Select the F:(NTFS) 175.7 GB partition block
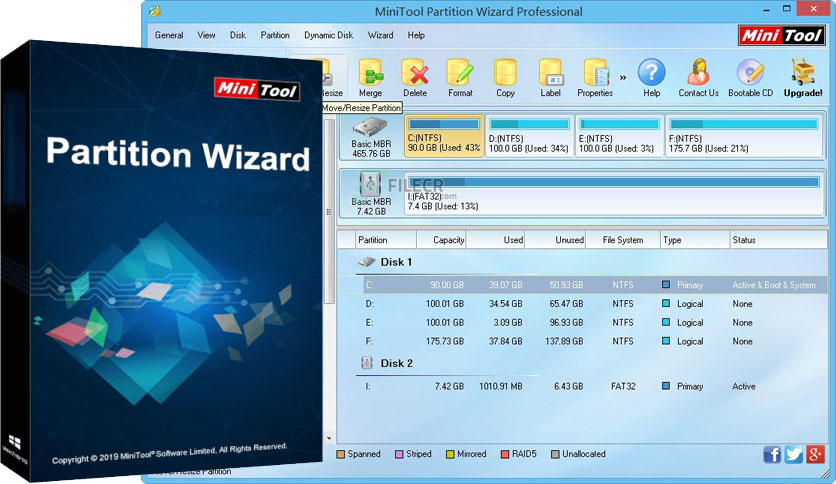This screenshot has width=836, height=484. 744,136
